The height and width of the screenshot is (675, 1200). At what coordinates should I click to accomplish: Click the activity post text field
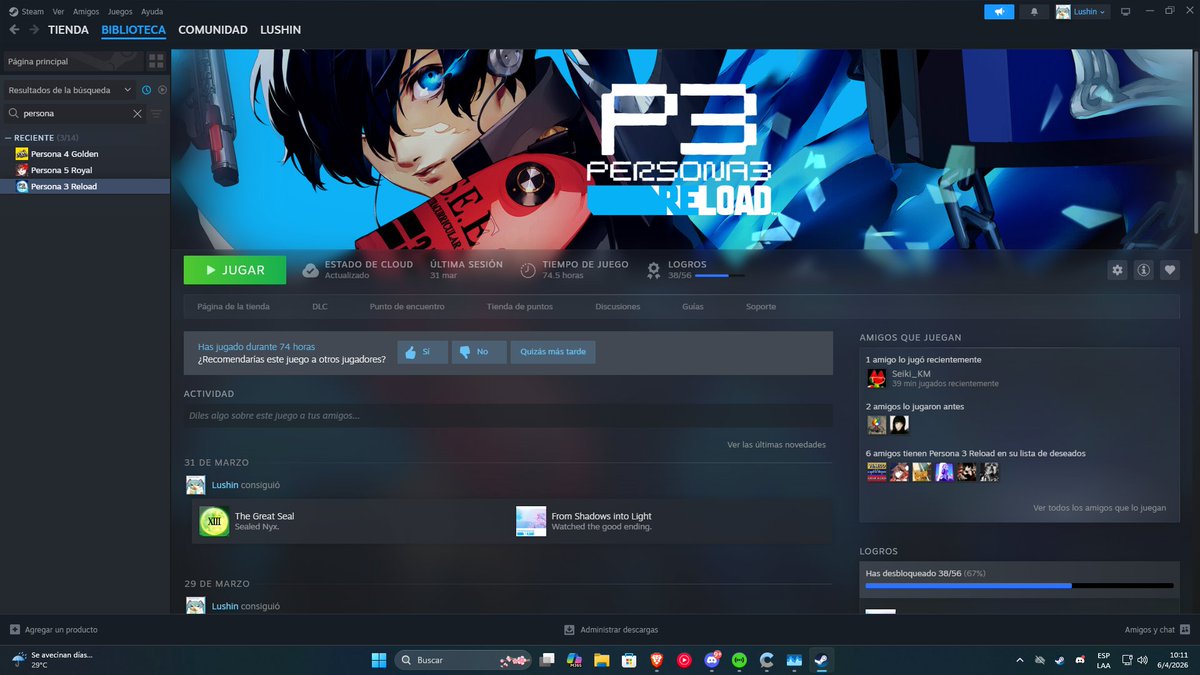pos(508,415)
